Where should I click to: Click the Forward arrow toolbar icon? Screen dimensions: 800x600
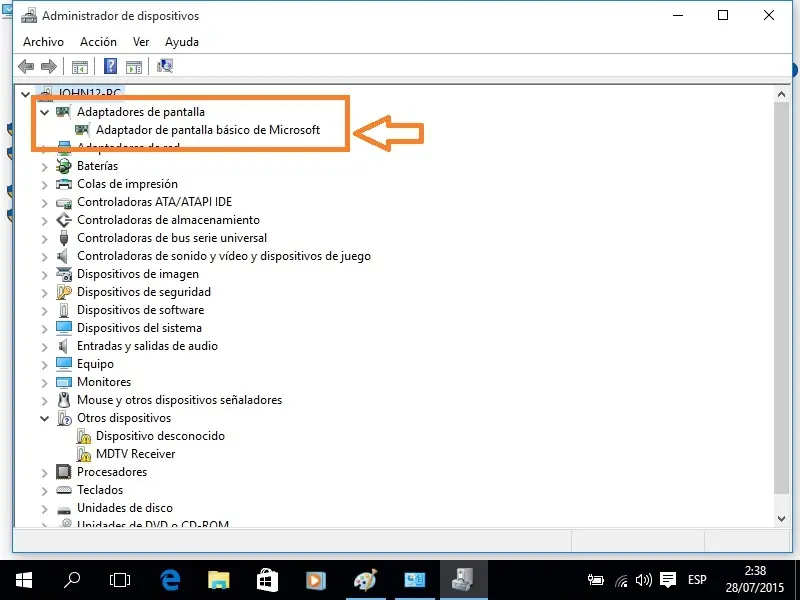click(x=48, y=66)
